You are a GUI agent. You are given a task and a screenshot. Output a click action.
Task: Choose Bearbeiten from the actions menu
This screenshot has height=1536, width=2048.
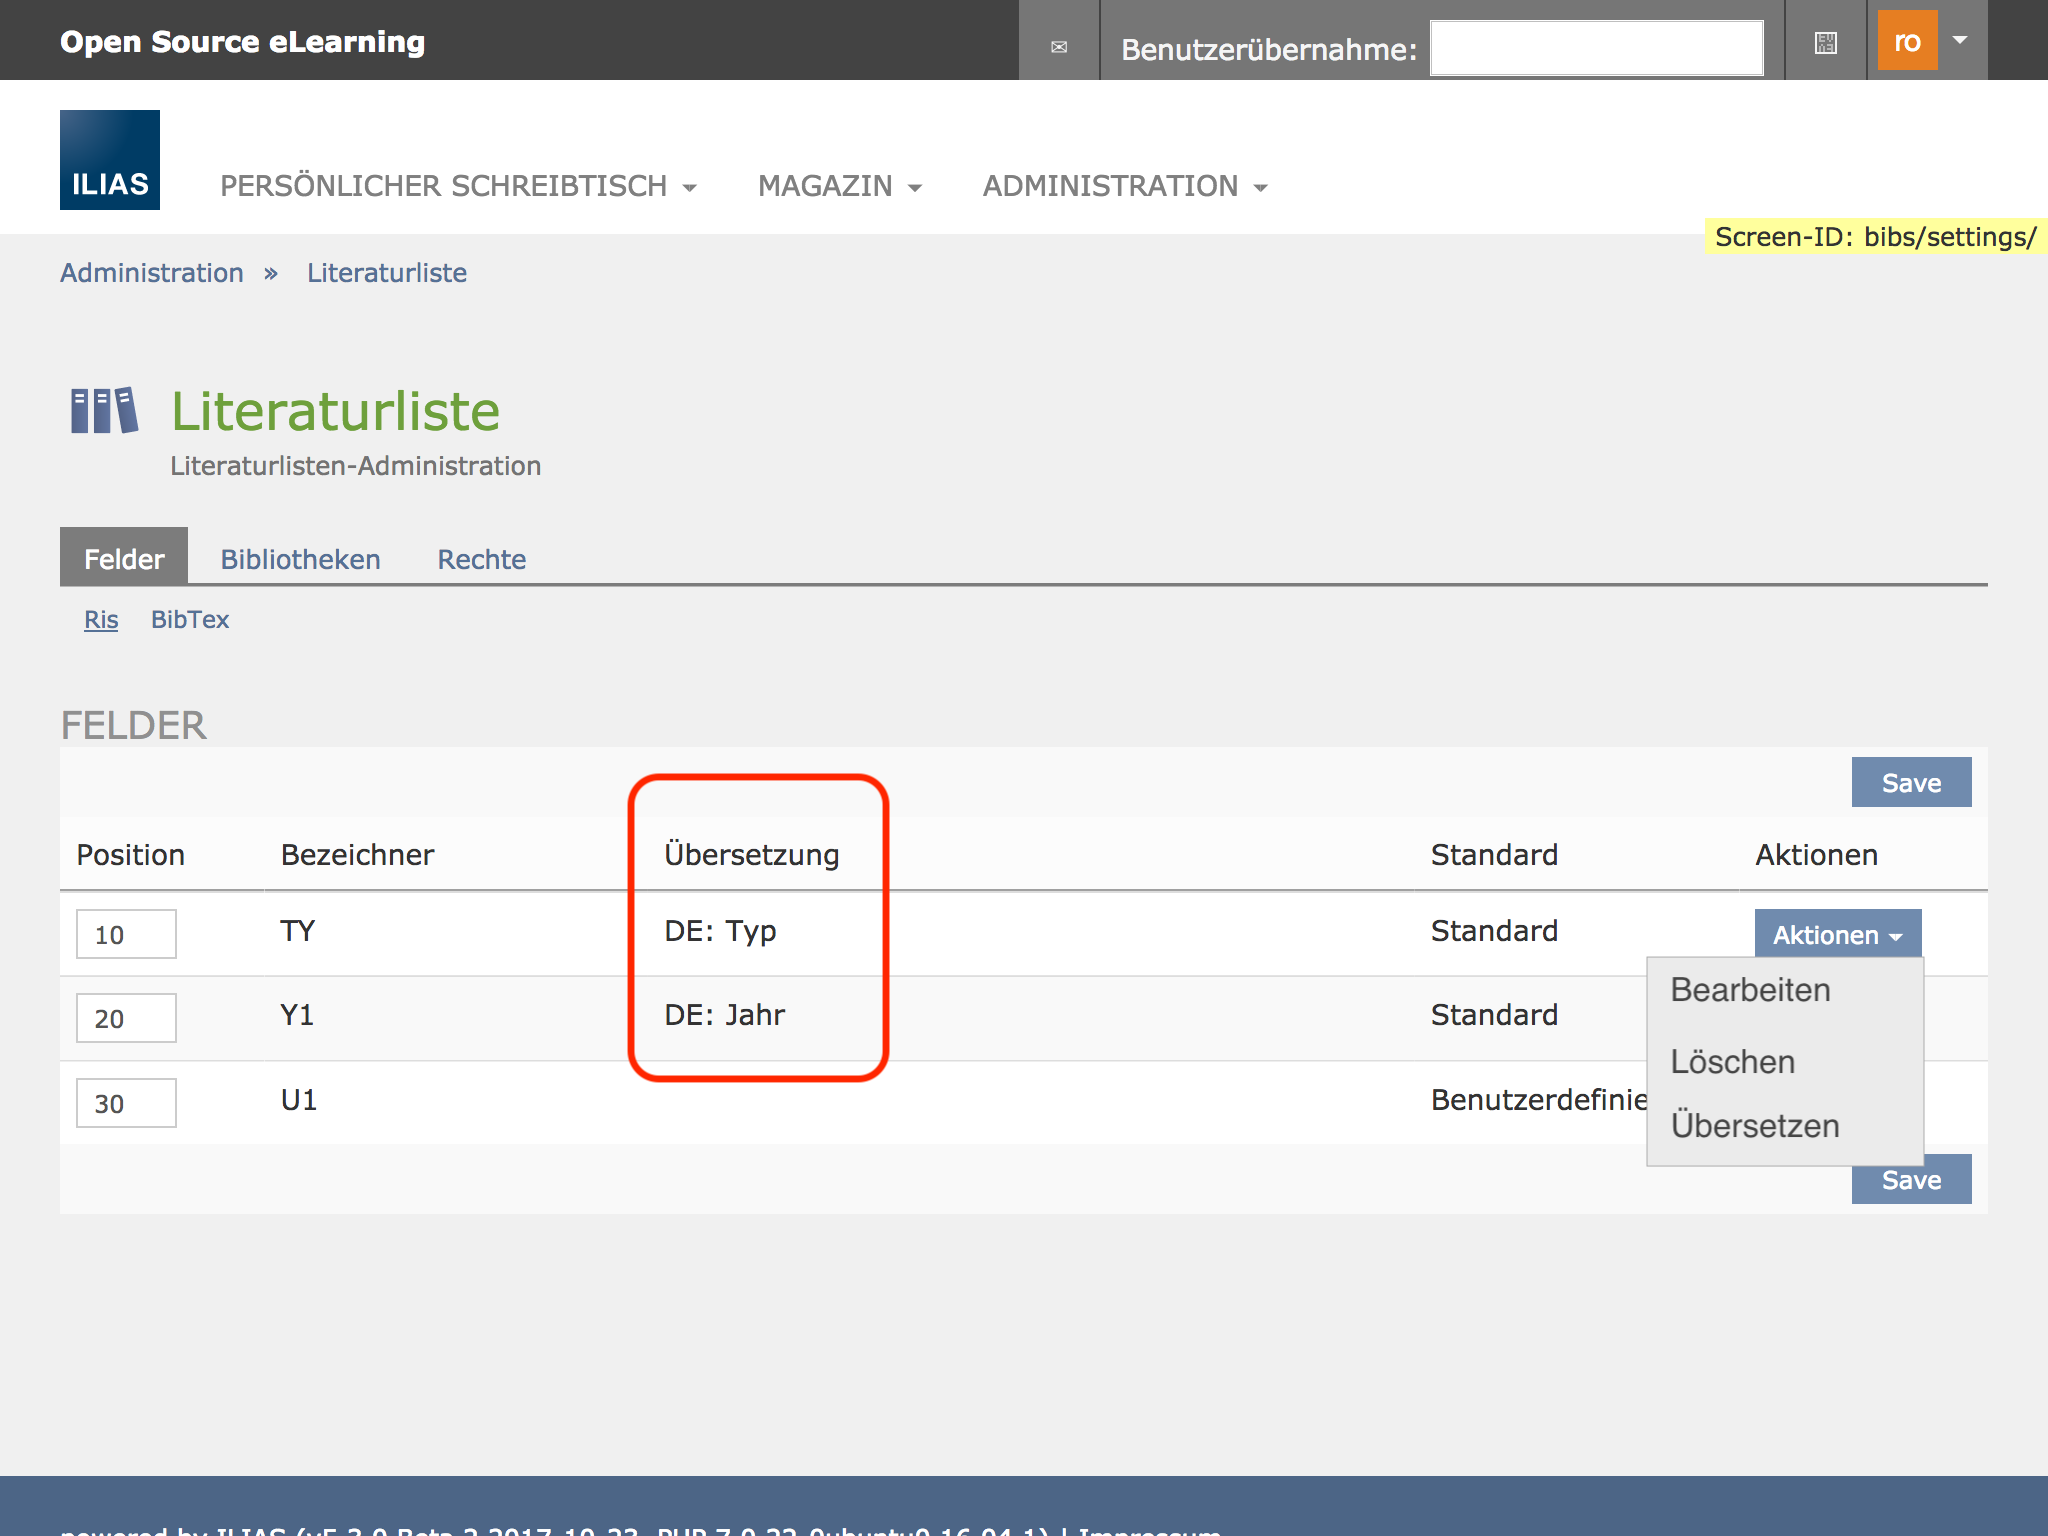pos(1750,990)
